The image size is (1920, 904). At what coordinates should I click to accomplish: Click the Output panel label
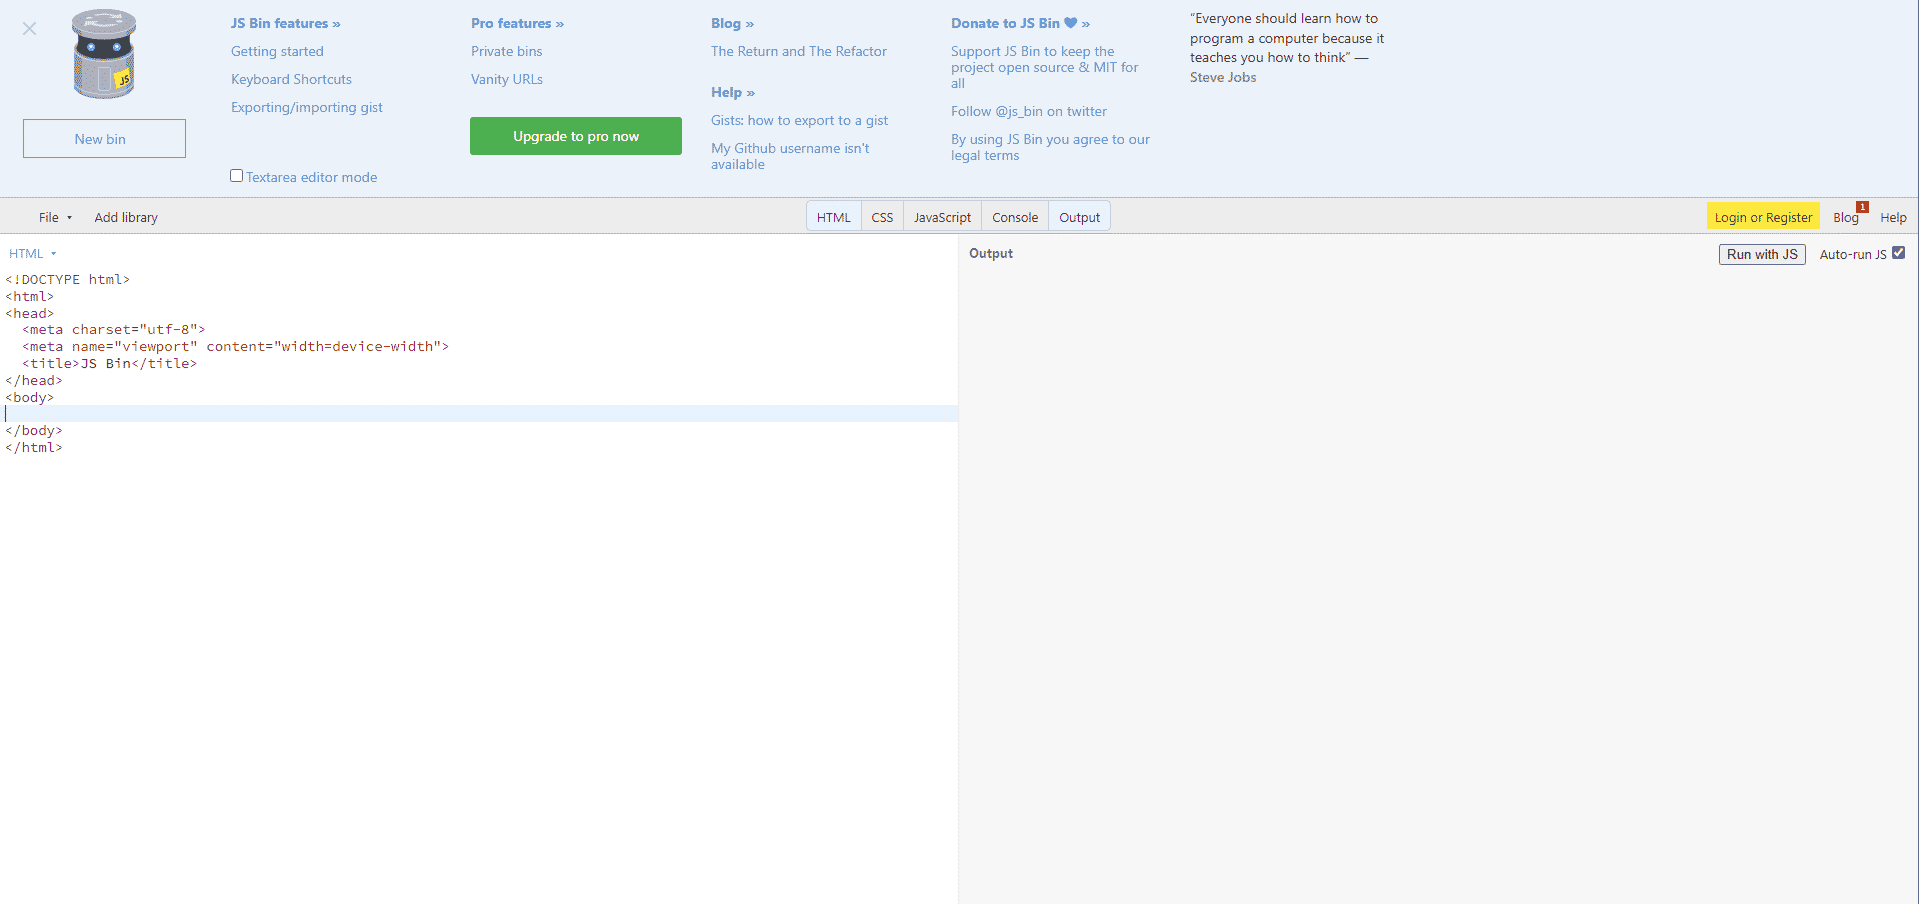(x=991, y=253)
